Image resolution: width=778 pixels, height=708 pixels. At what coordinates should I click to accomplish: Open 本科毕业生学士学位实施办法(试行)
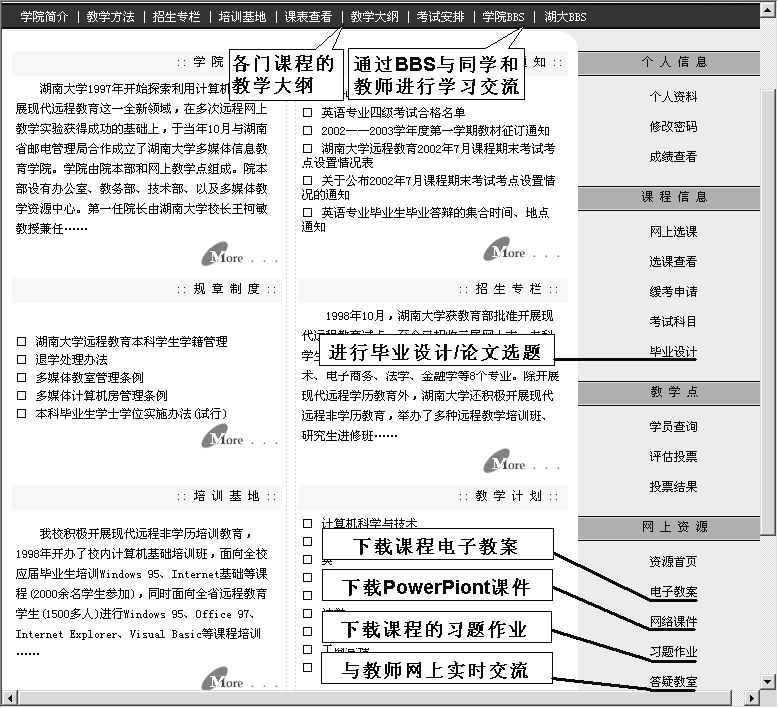coord(131,413)
